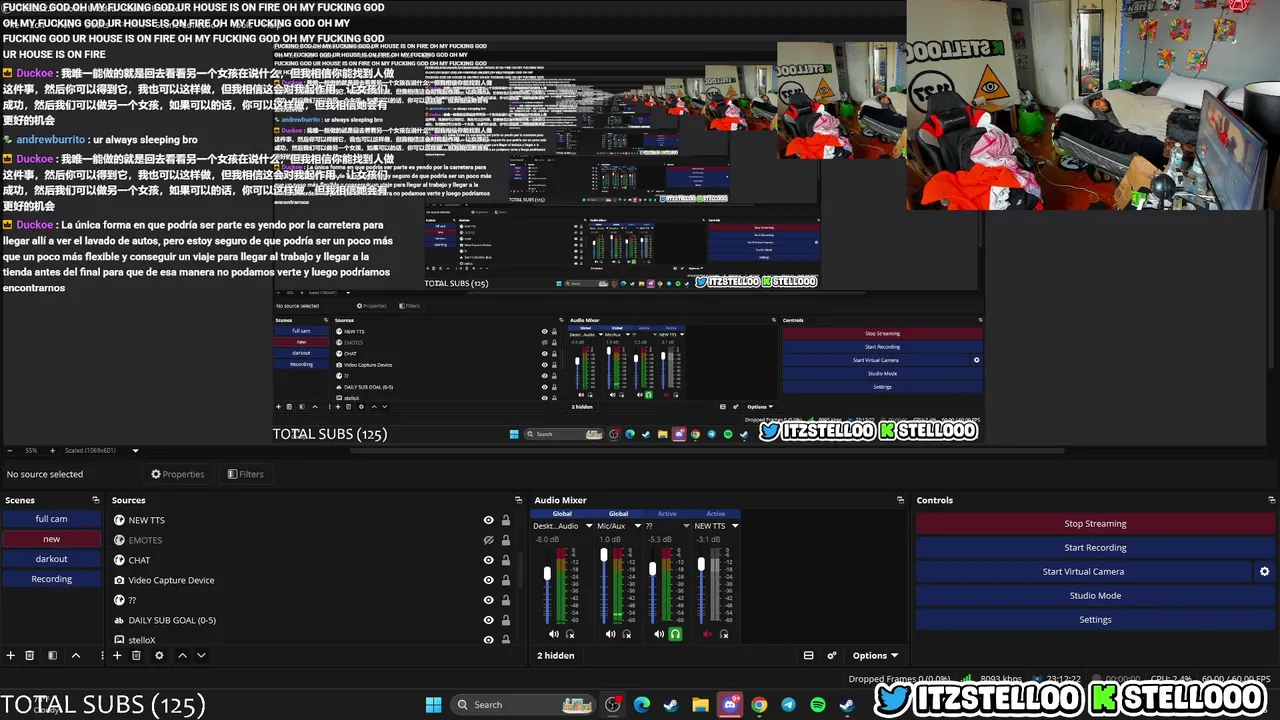Open the source Properties button
Image resolution: width=1280 pixels, height=720 pixels.
point(177,474)
